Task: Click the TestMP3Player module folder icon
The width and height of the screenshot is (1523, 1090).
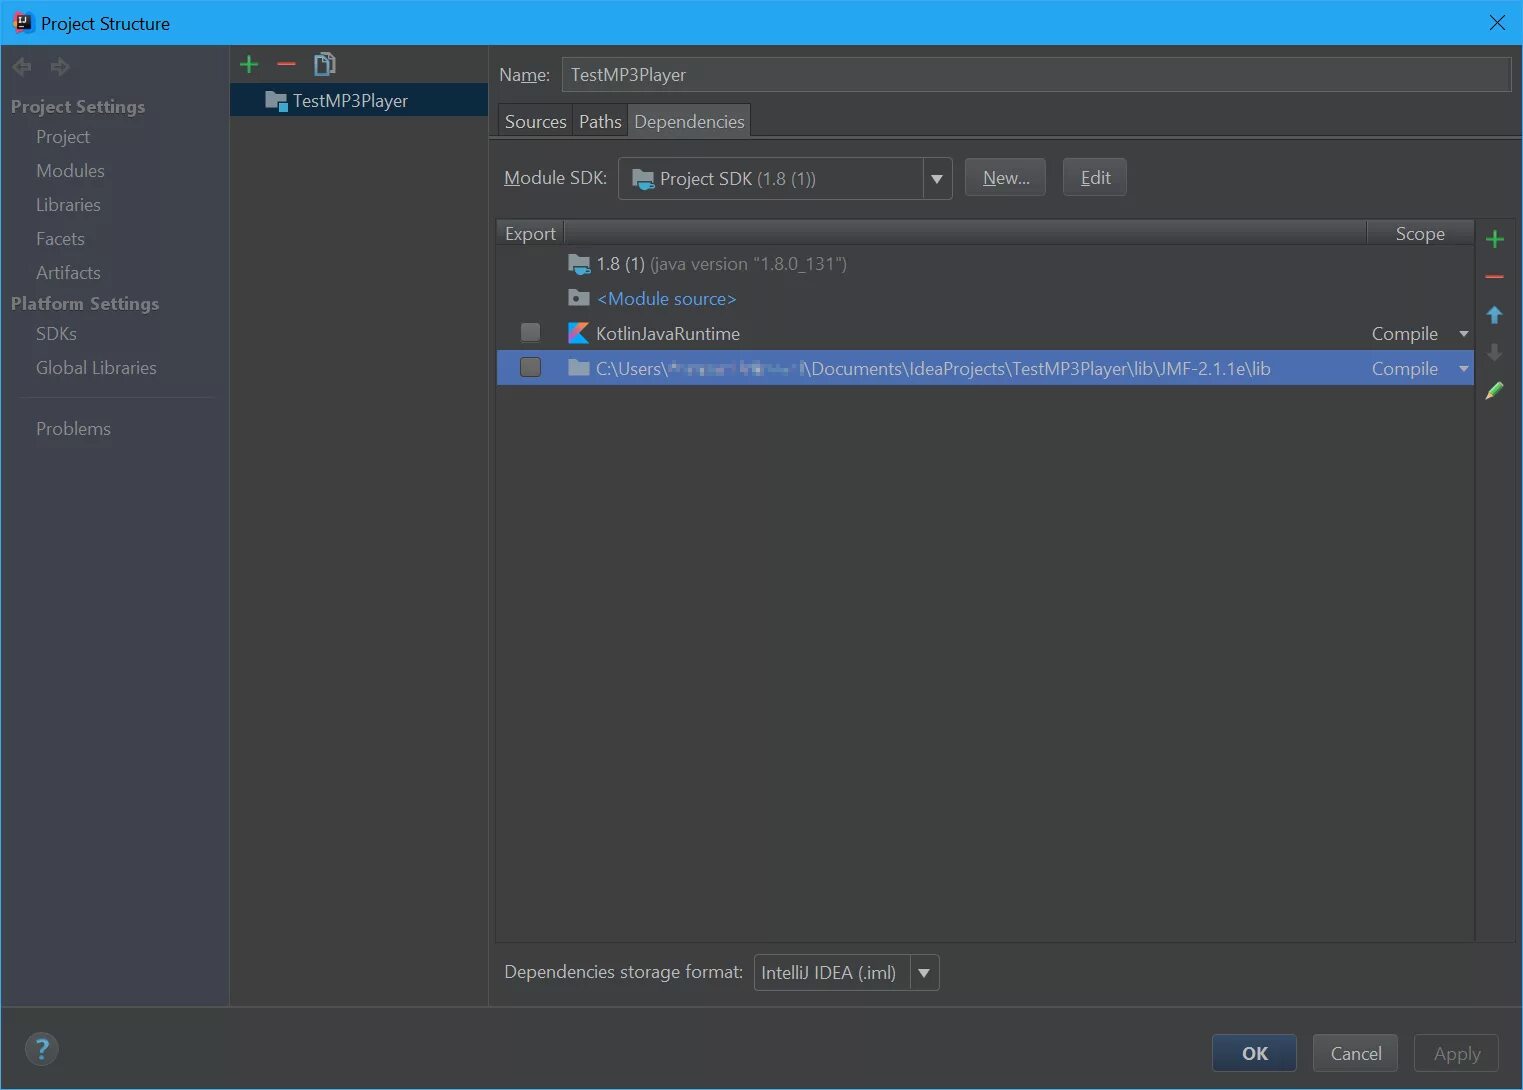Action: coord(276,100)
